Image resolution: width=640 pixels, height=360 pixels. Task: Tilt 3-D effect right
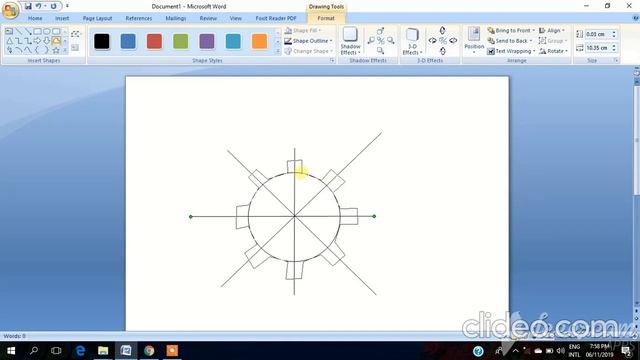coord(453,40)
